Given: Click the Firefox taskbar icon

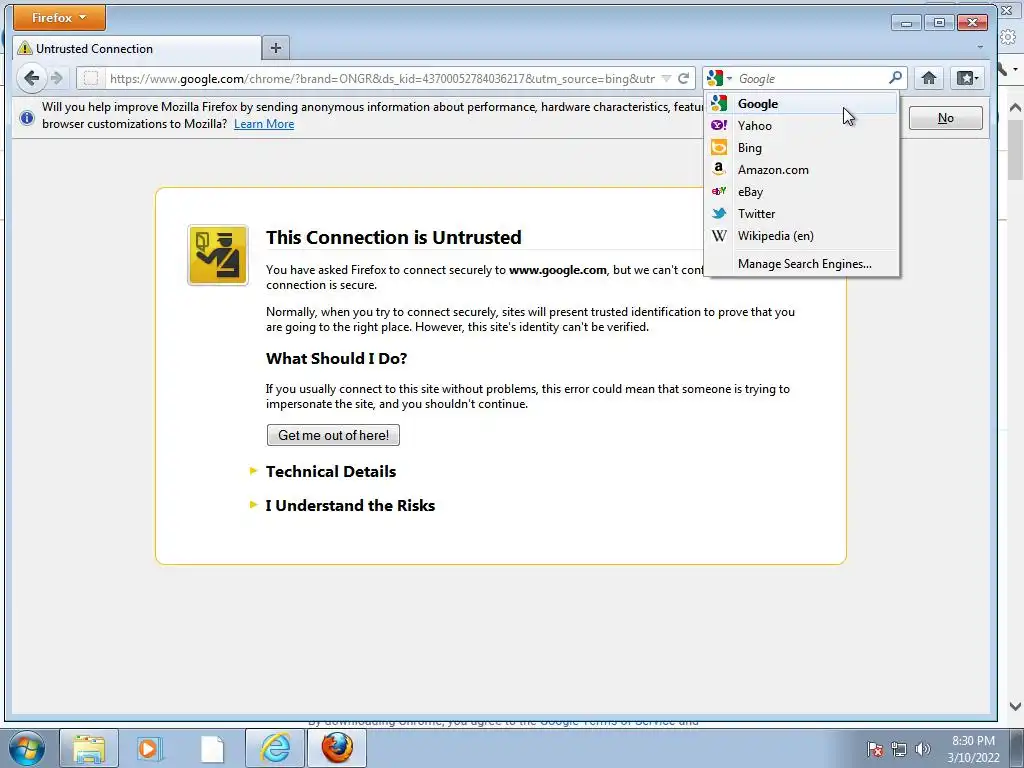Looking at the screenshot, I should pyautogui.click(x=337, y=748).
